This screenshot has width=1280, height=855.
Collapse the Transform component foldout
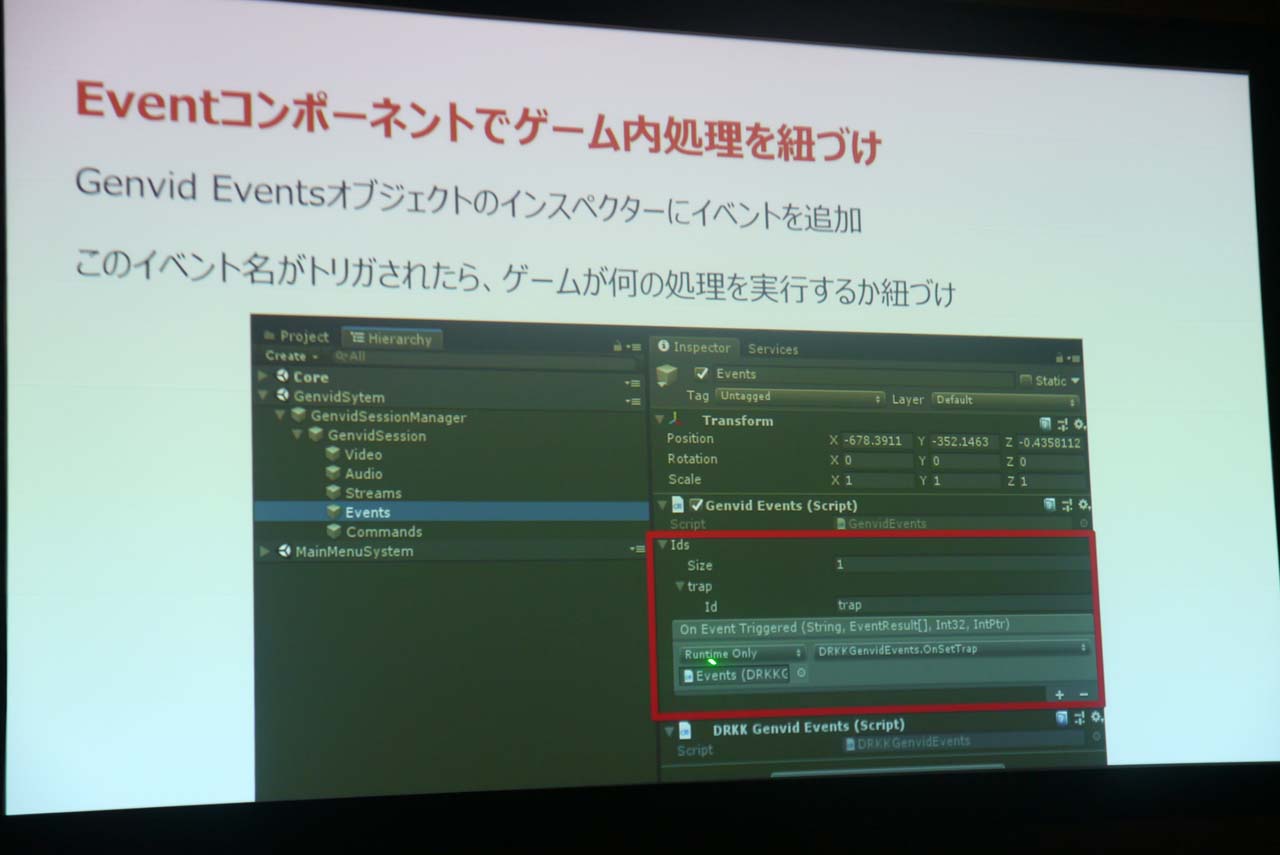pyautogui.click(x=659, y=419)
